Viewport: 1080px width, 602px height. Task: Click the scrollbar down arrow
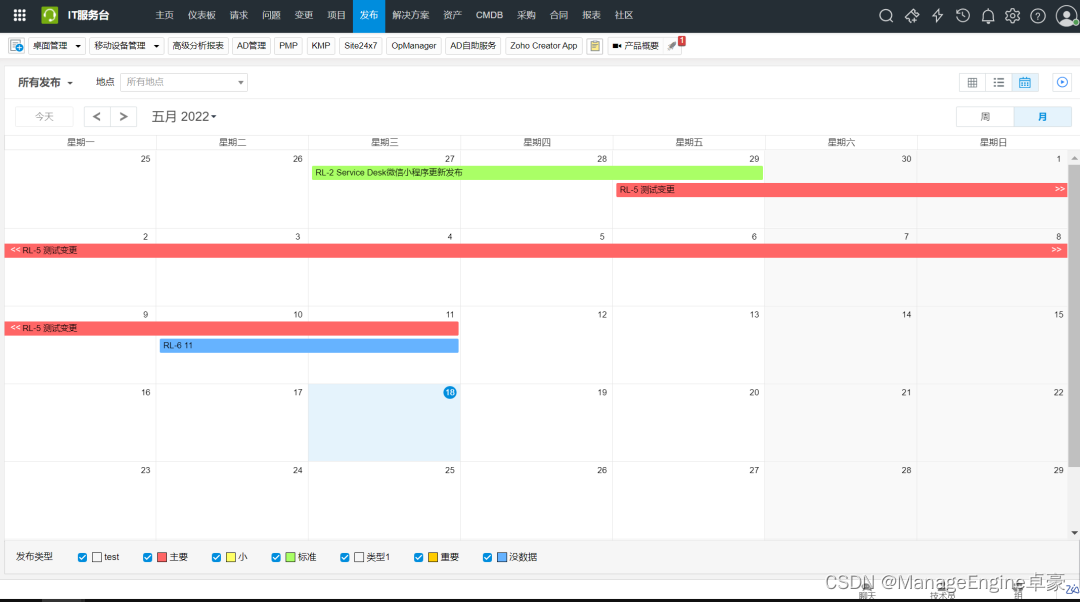[x=1074, y=532]
